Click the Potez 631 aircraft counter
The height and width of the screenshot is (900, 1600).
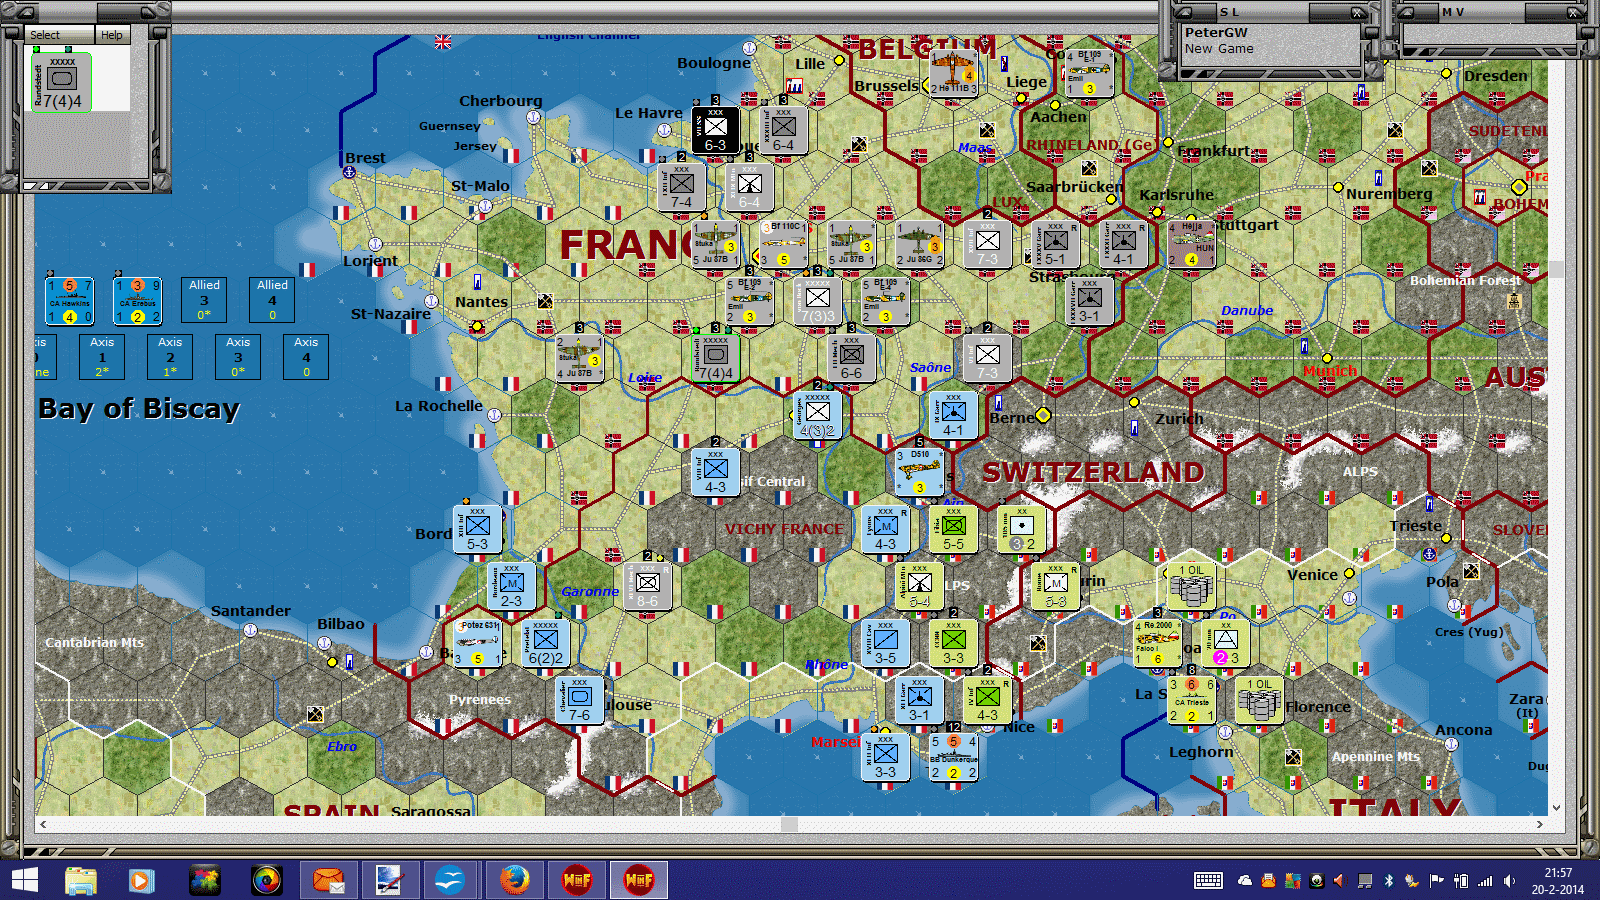click(478, 643)
